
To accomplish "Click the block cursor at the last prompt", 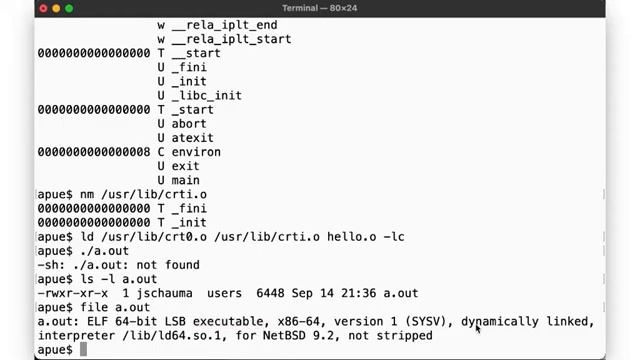I will 83,349.
